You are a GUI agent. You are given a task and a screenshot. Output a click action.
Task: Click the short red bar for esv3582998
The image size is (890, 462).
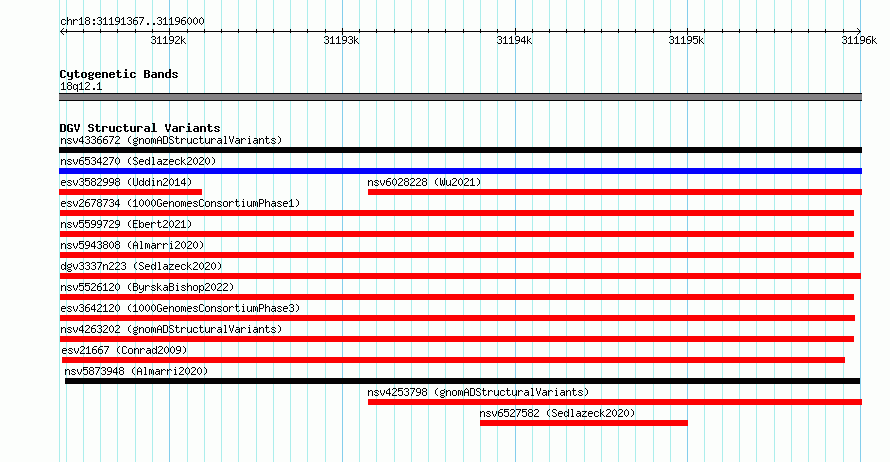131,192
